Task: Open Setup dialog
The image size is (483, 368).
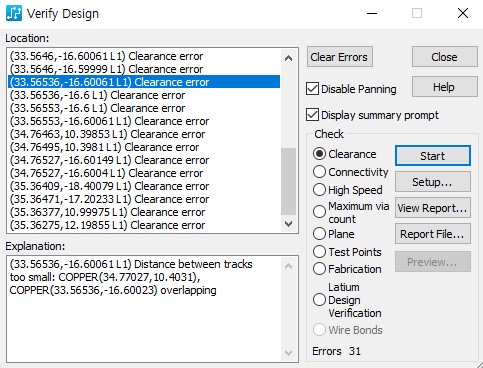Action: coord(433,182)
